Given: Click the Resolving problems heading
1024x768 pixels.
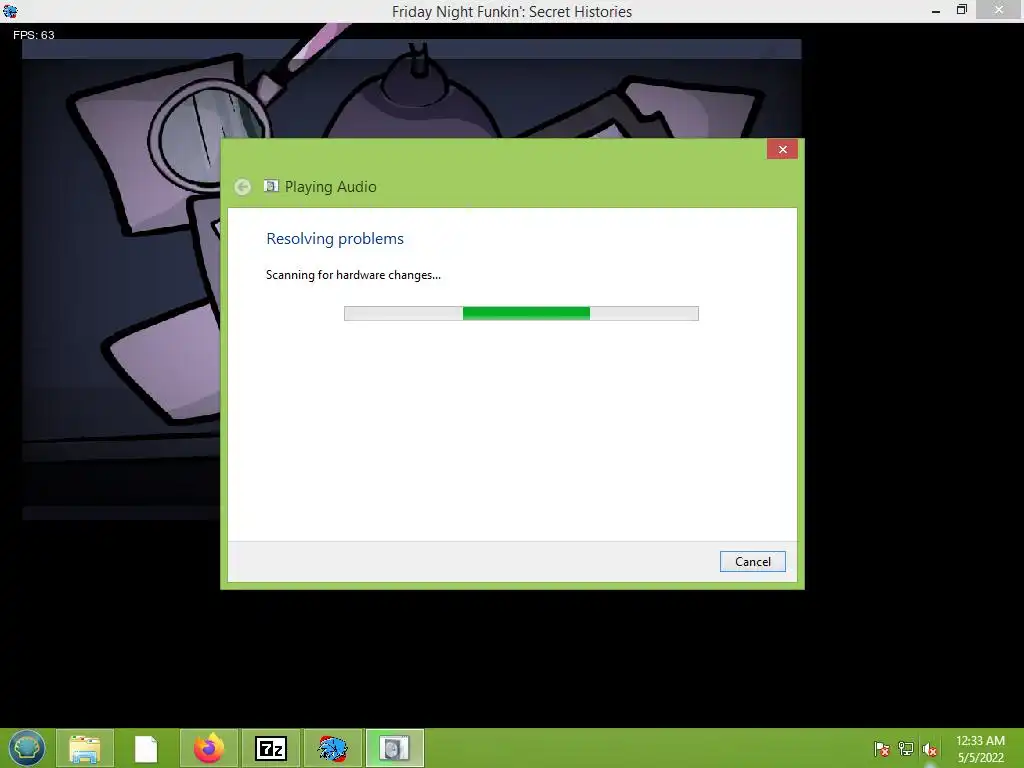Looking at the screenshot, I should point(335,239).
